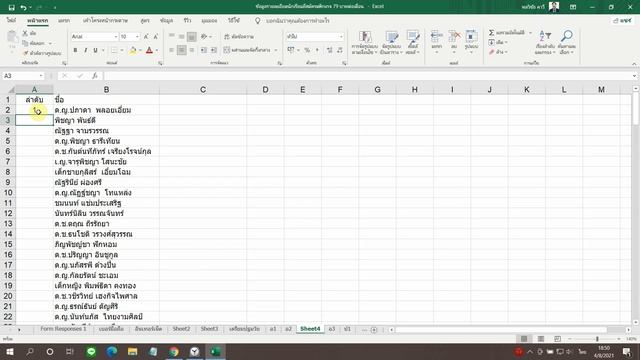This screenshot has height=360, width=640.
Task: Click the Decrease Decimal icon
Action: point(340,50)
